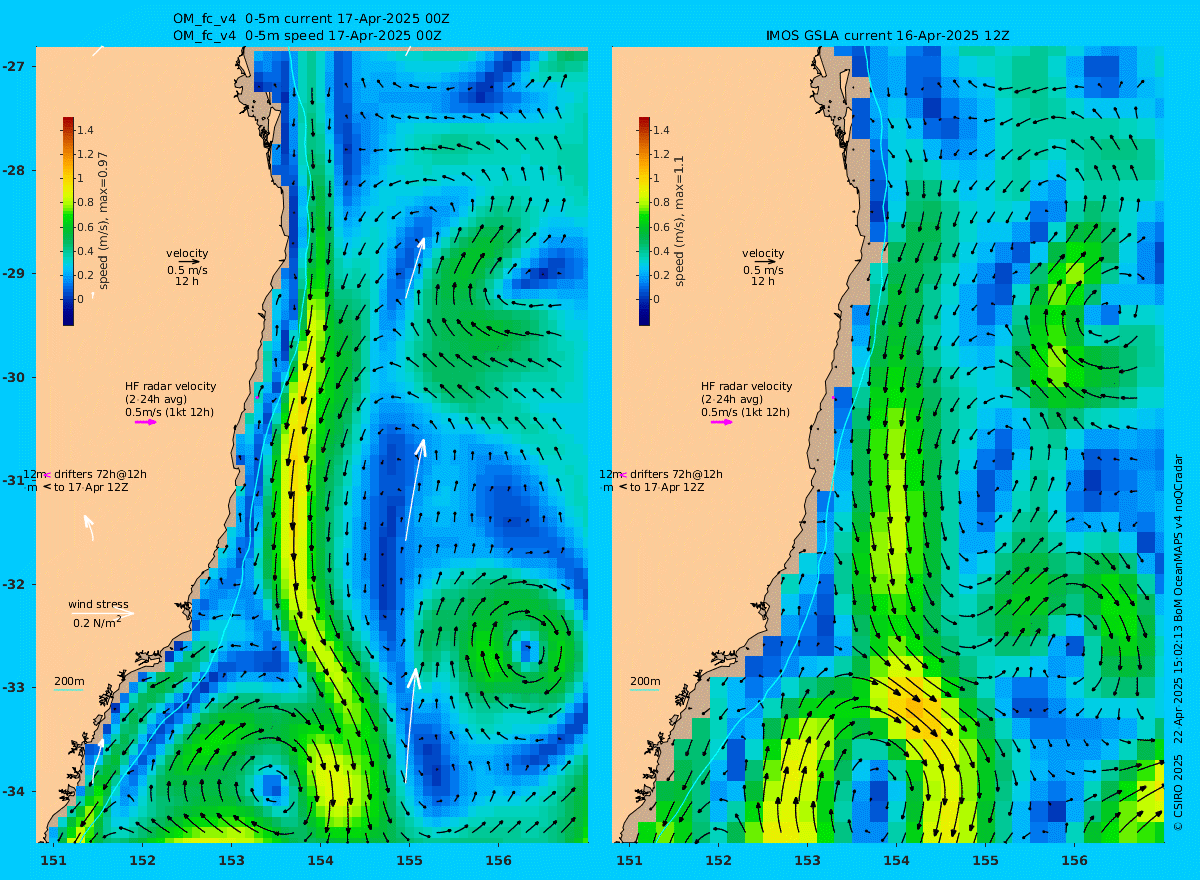
Task: Click the speed color bar in the IMOS GSLA map
Action: coord(644,221)
